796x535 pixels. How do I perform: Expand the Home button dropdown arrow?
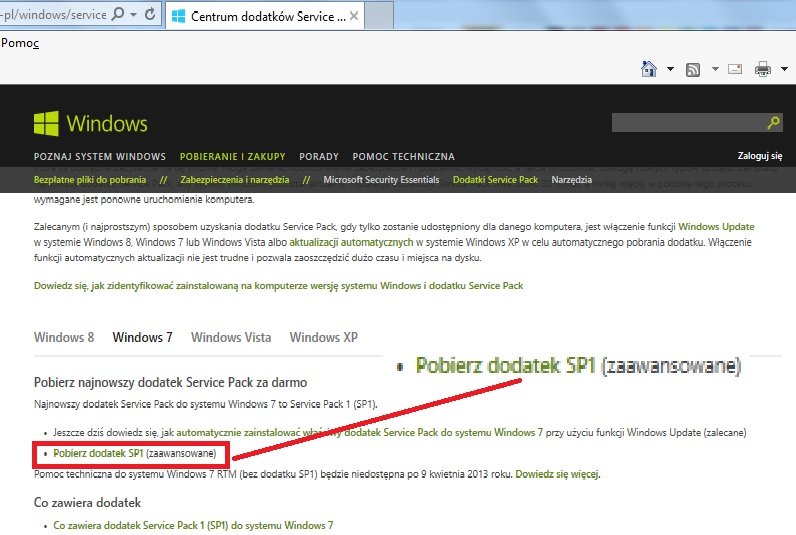pos(670,69)
